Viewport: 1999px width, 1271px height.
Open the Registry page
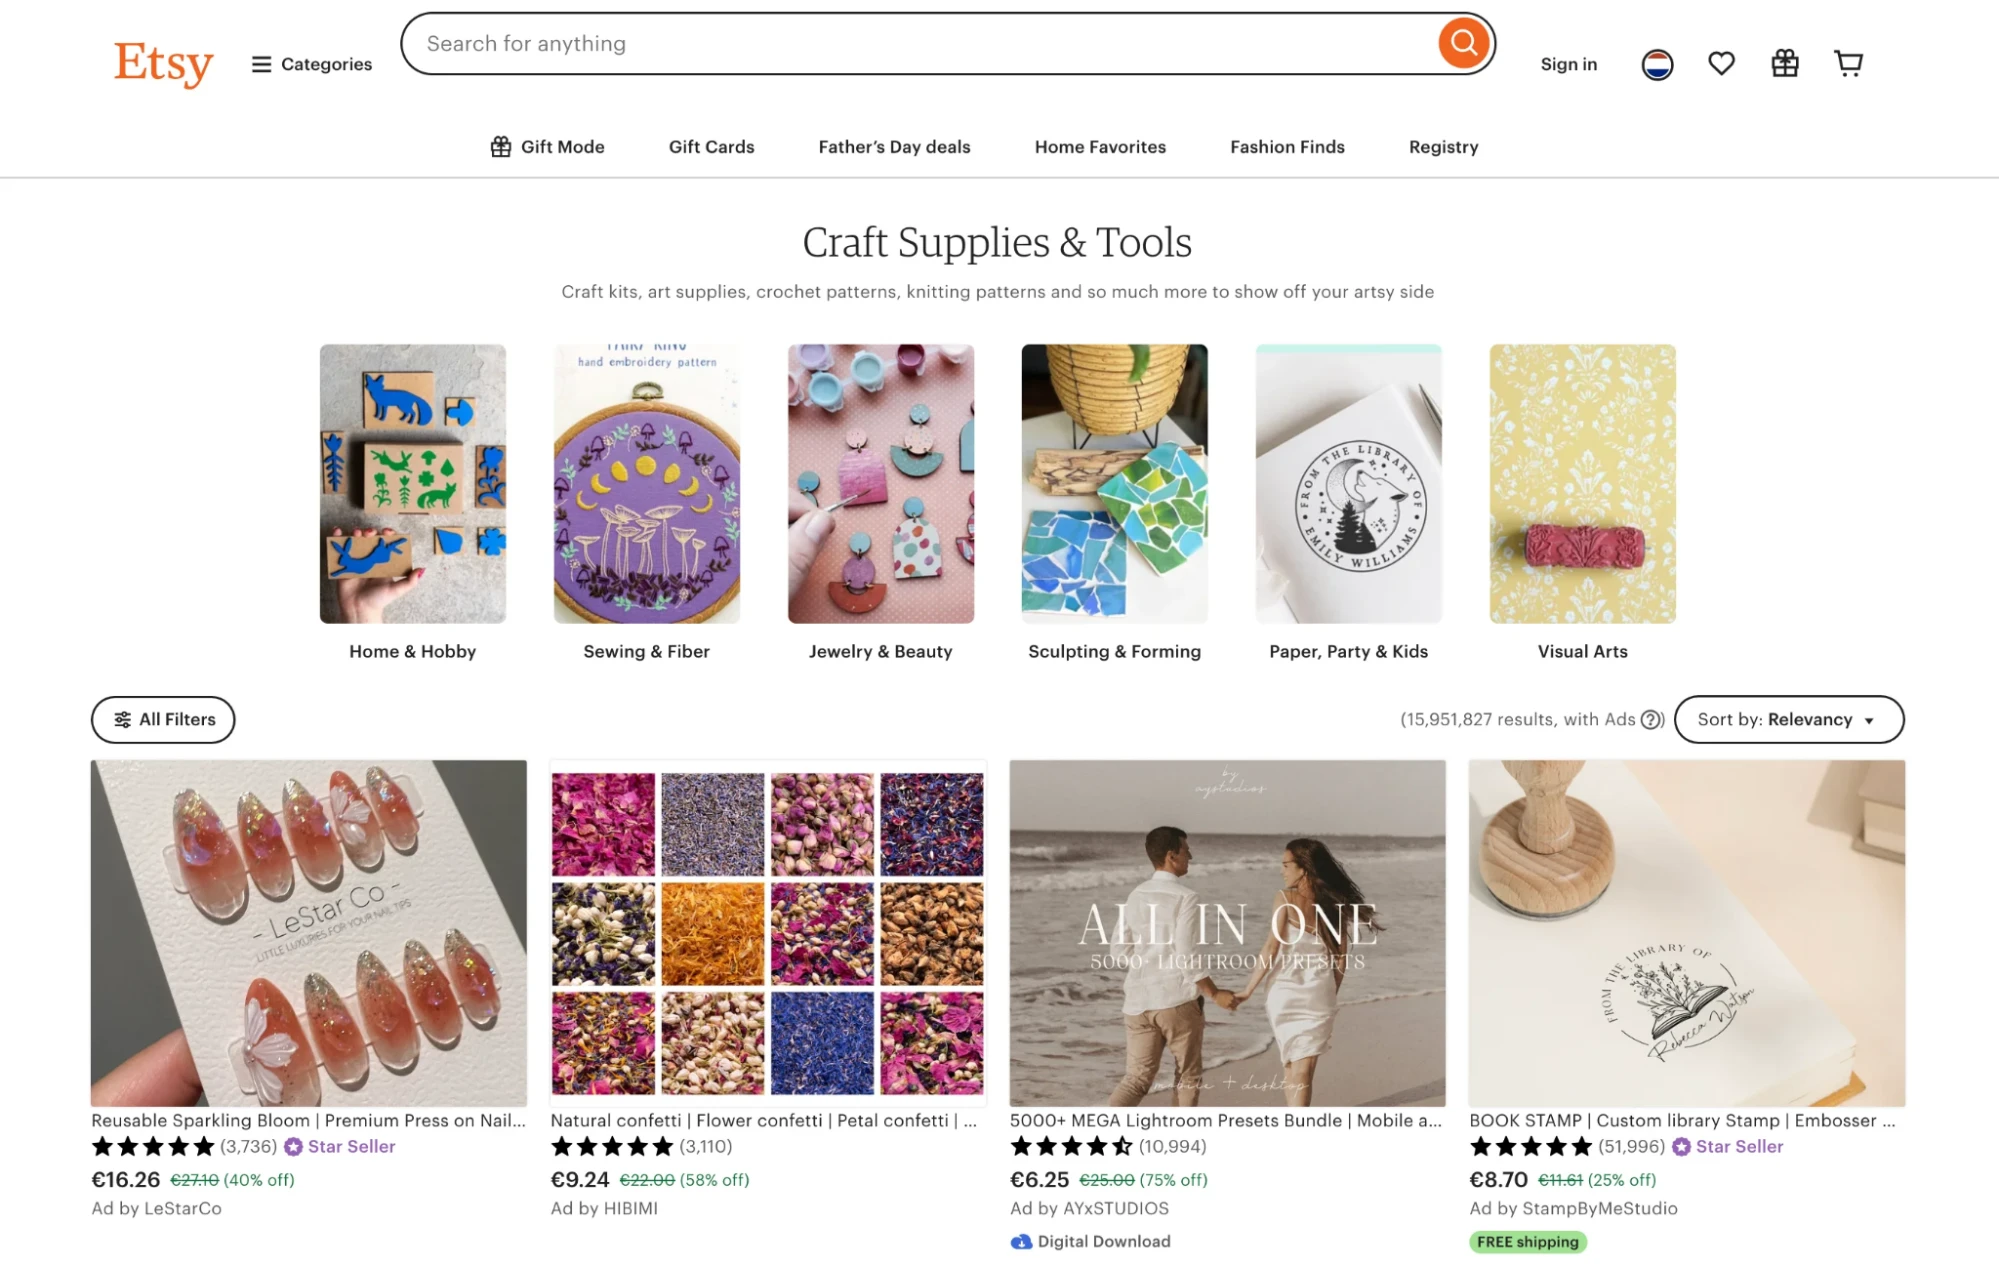1442,146
